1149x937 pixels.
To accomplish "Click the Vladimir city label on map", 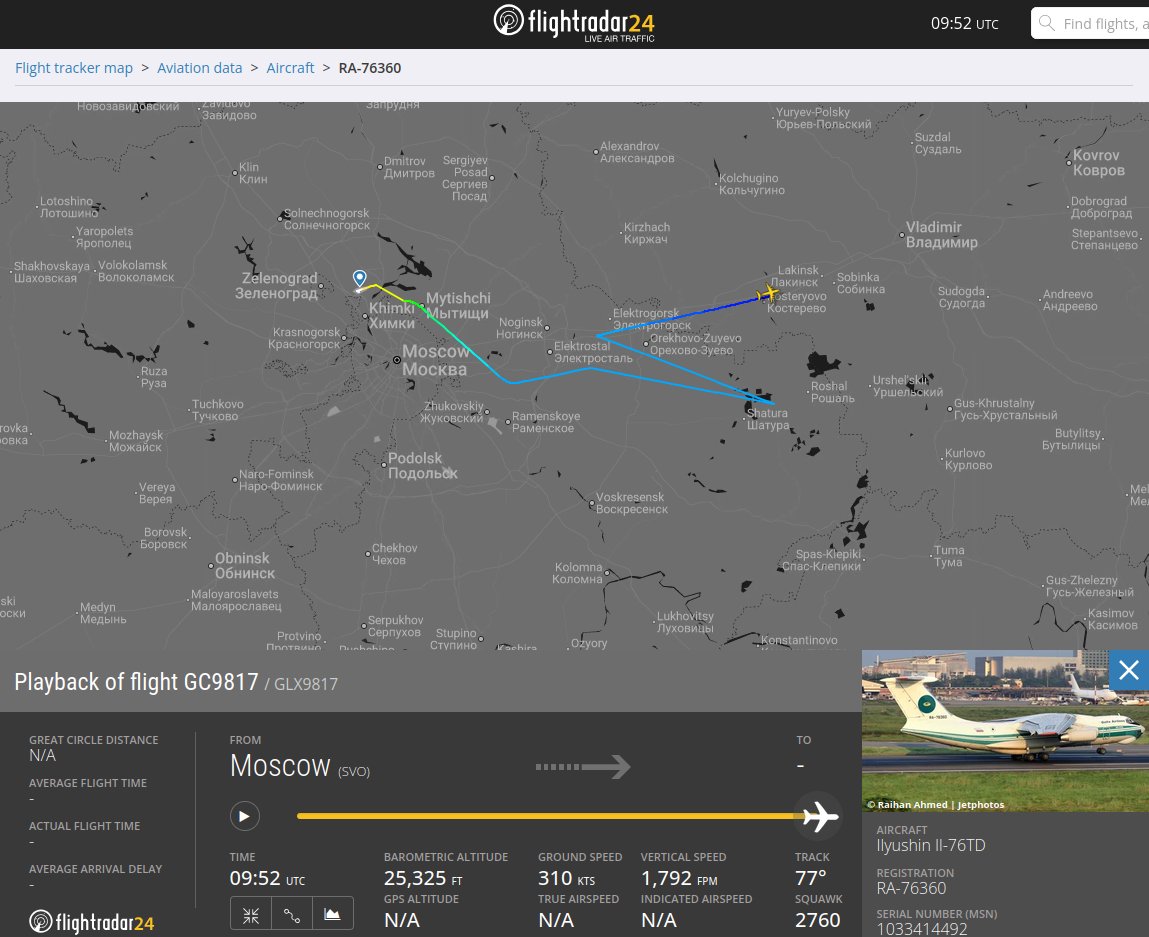I will click(x=942, y=234).
